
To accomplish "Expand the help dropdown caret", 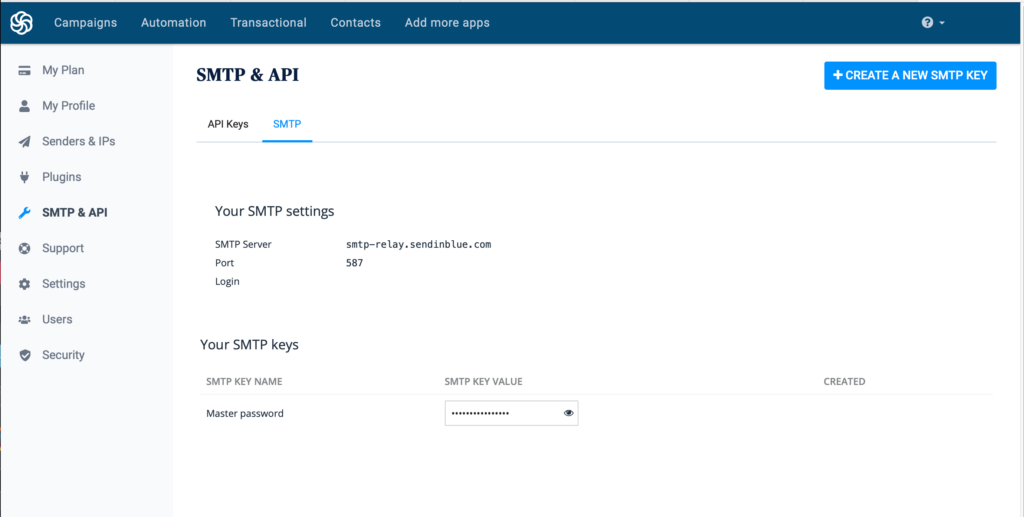I will click(942, 23).
